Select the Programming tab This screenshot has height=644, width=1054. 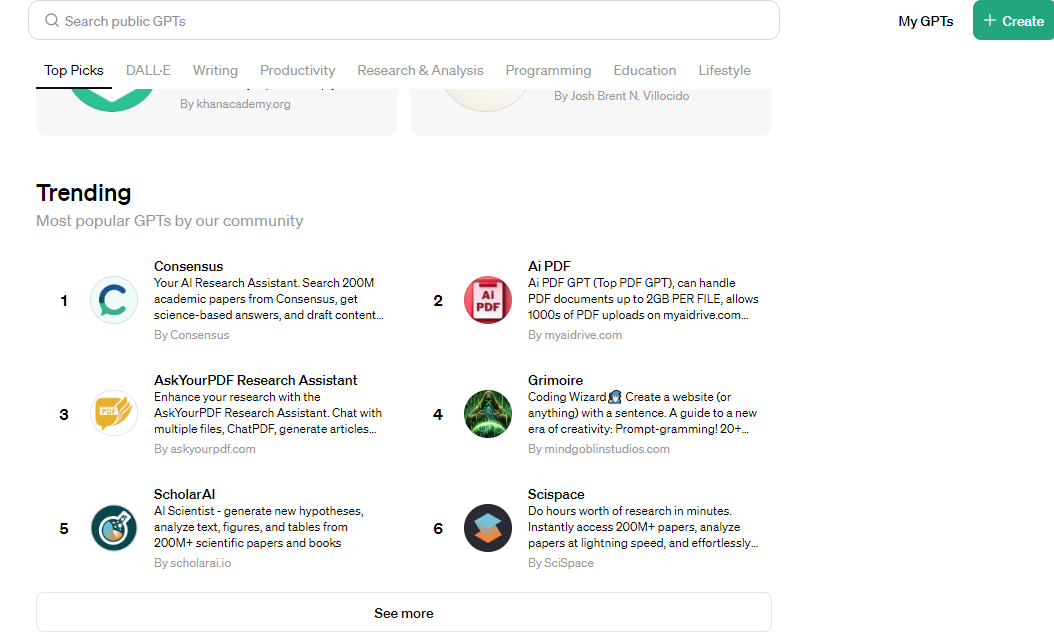548,71
